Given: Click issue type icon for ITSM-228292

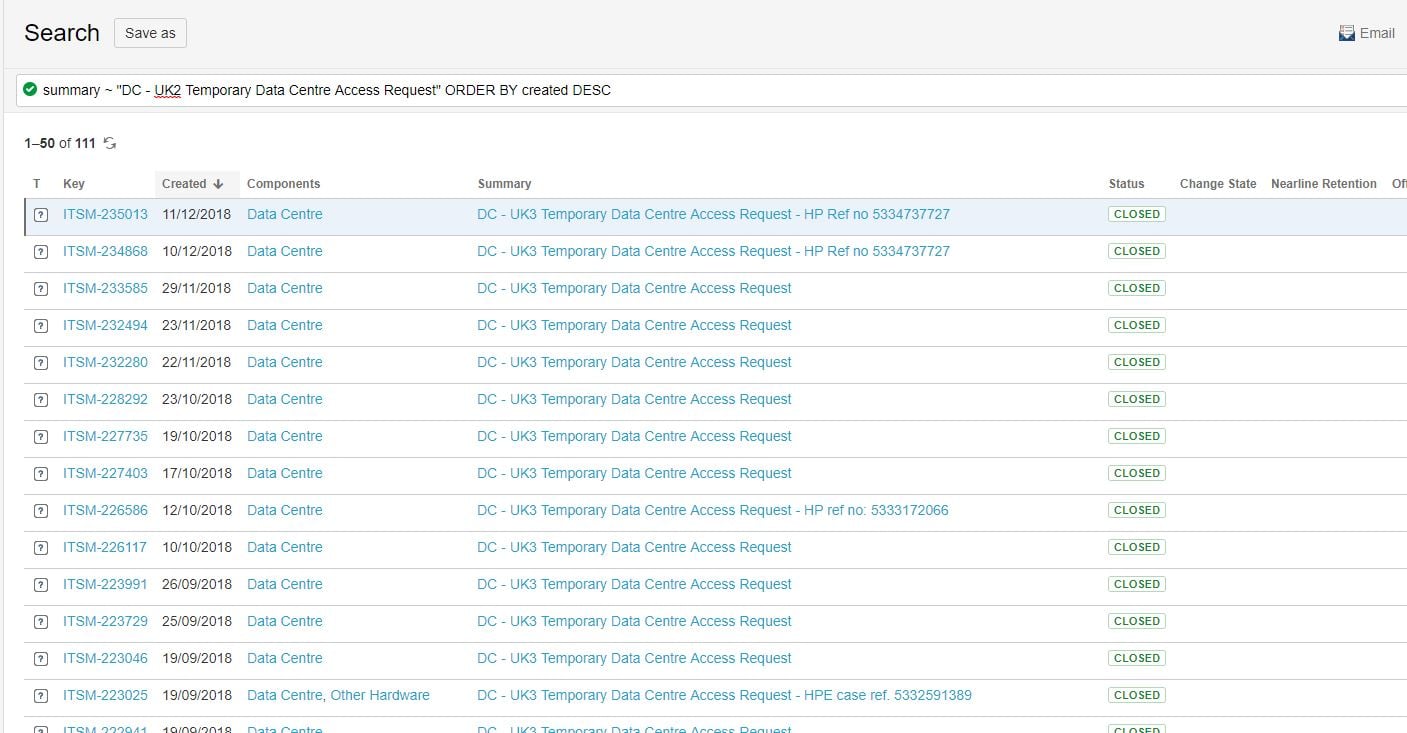Looking at the screenshot, I should 41,400.
